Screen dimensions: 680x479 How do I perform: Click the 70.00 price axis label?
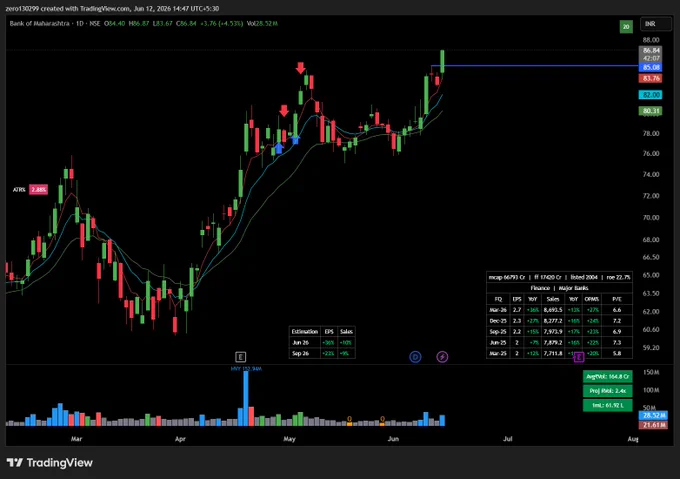point(651,218)
